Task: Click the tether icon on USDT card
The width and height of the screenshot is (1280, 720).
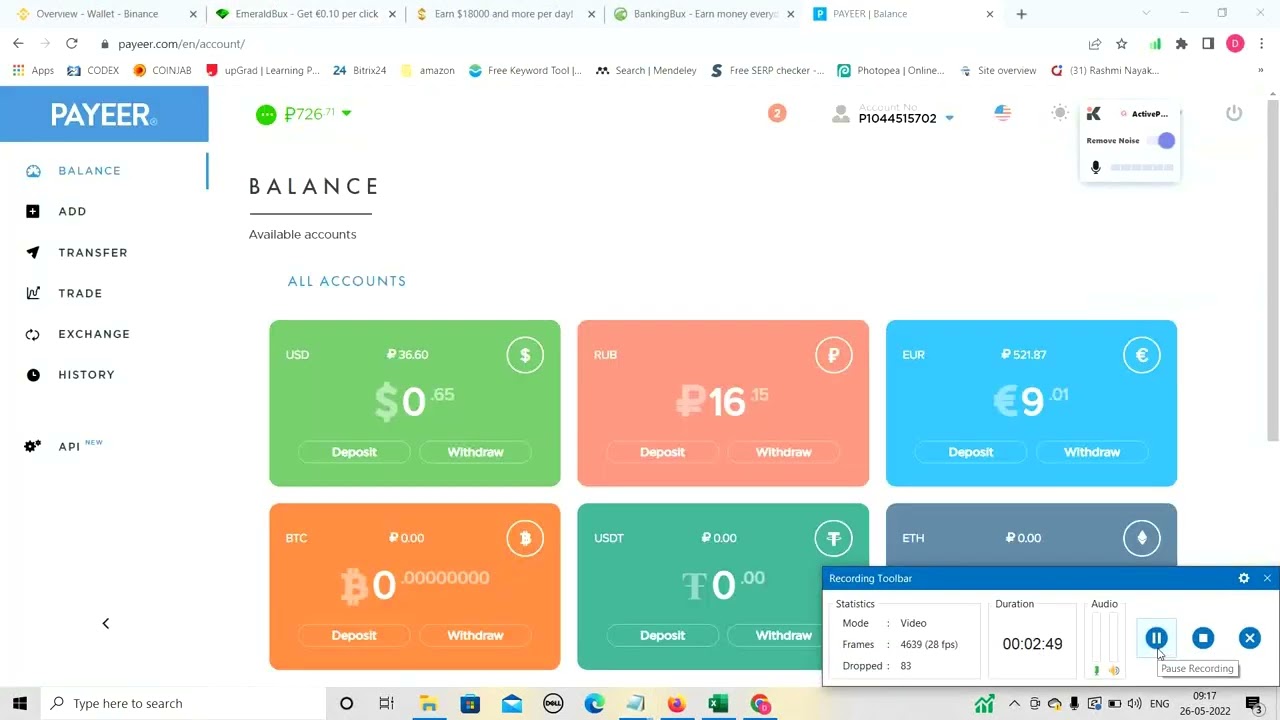Action: pos(833,538)
